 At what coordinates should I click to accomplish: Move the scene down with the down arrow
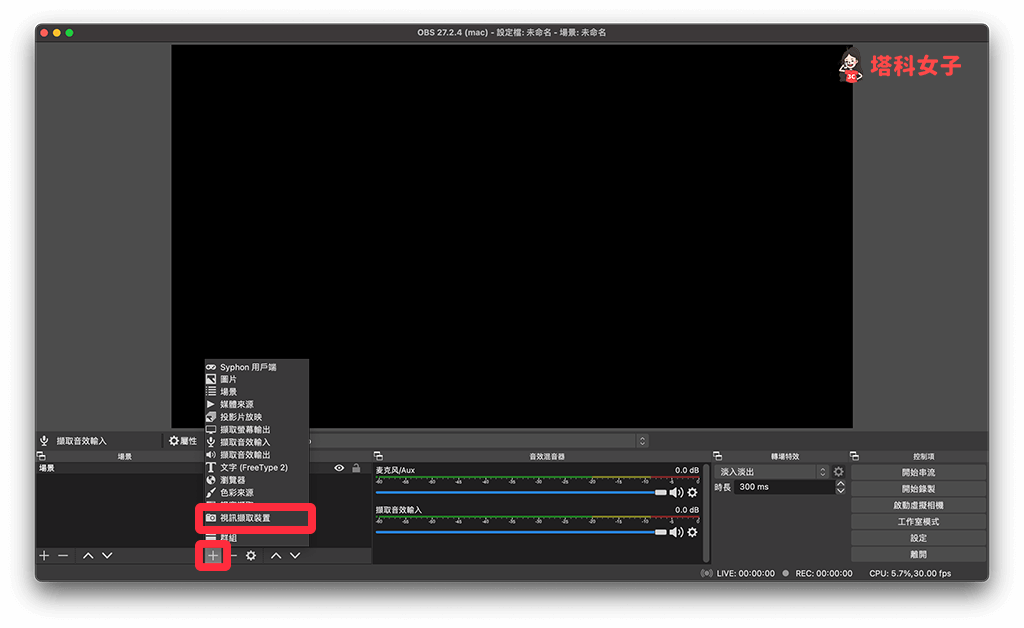[107, 555]
